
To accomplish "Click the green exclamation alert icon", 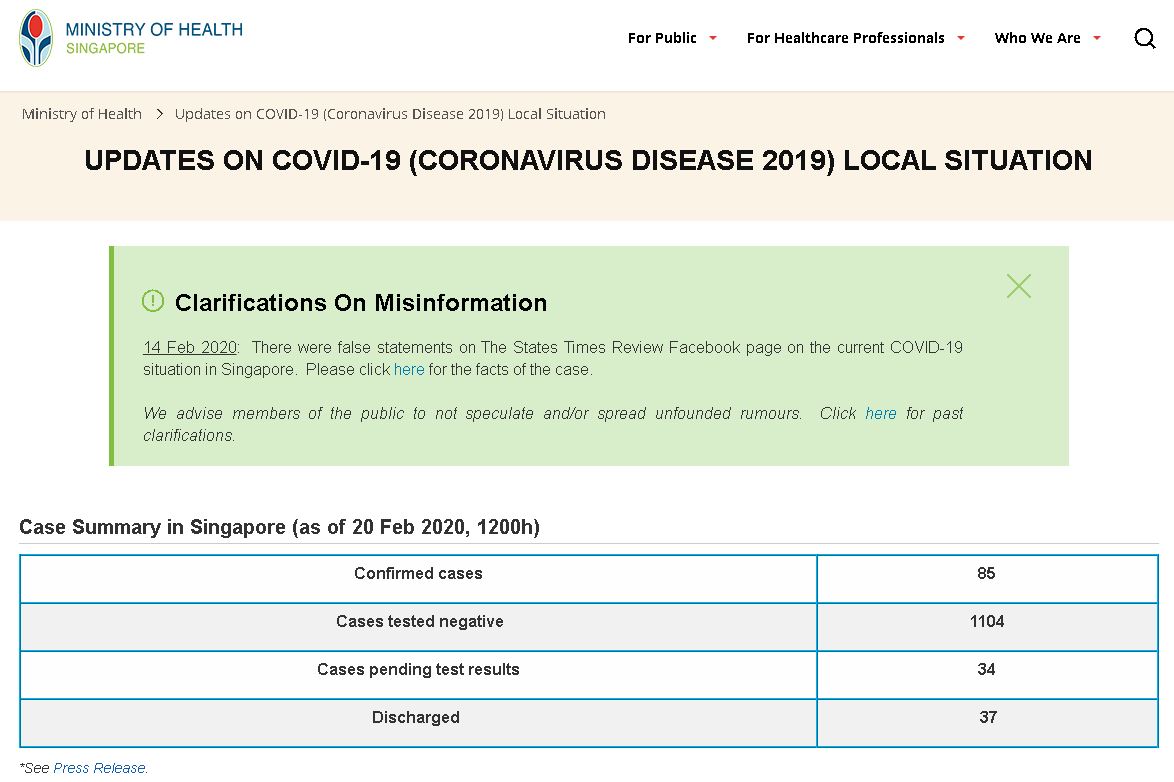I will [x=153, y=301].
